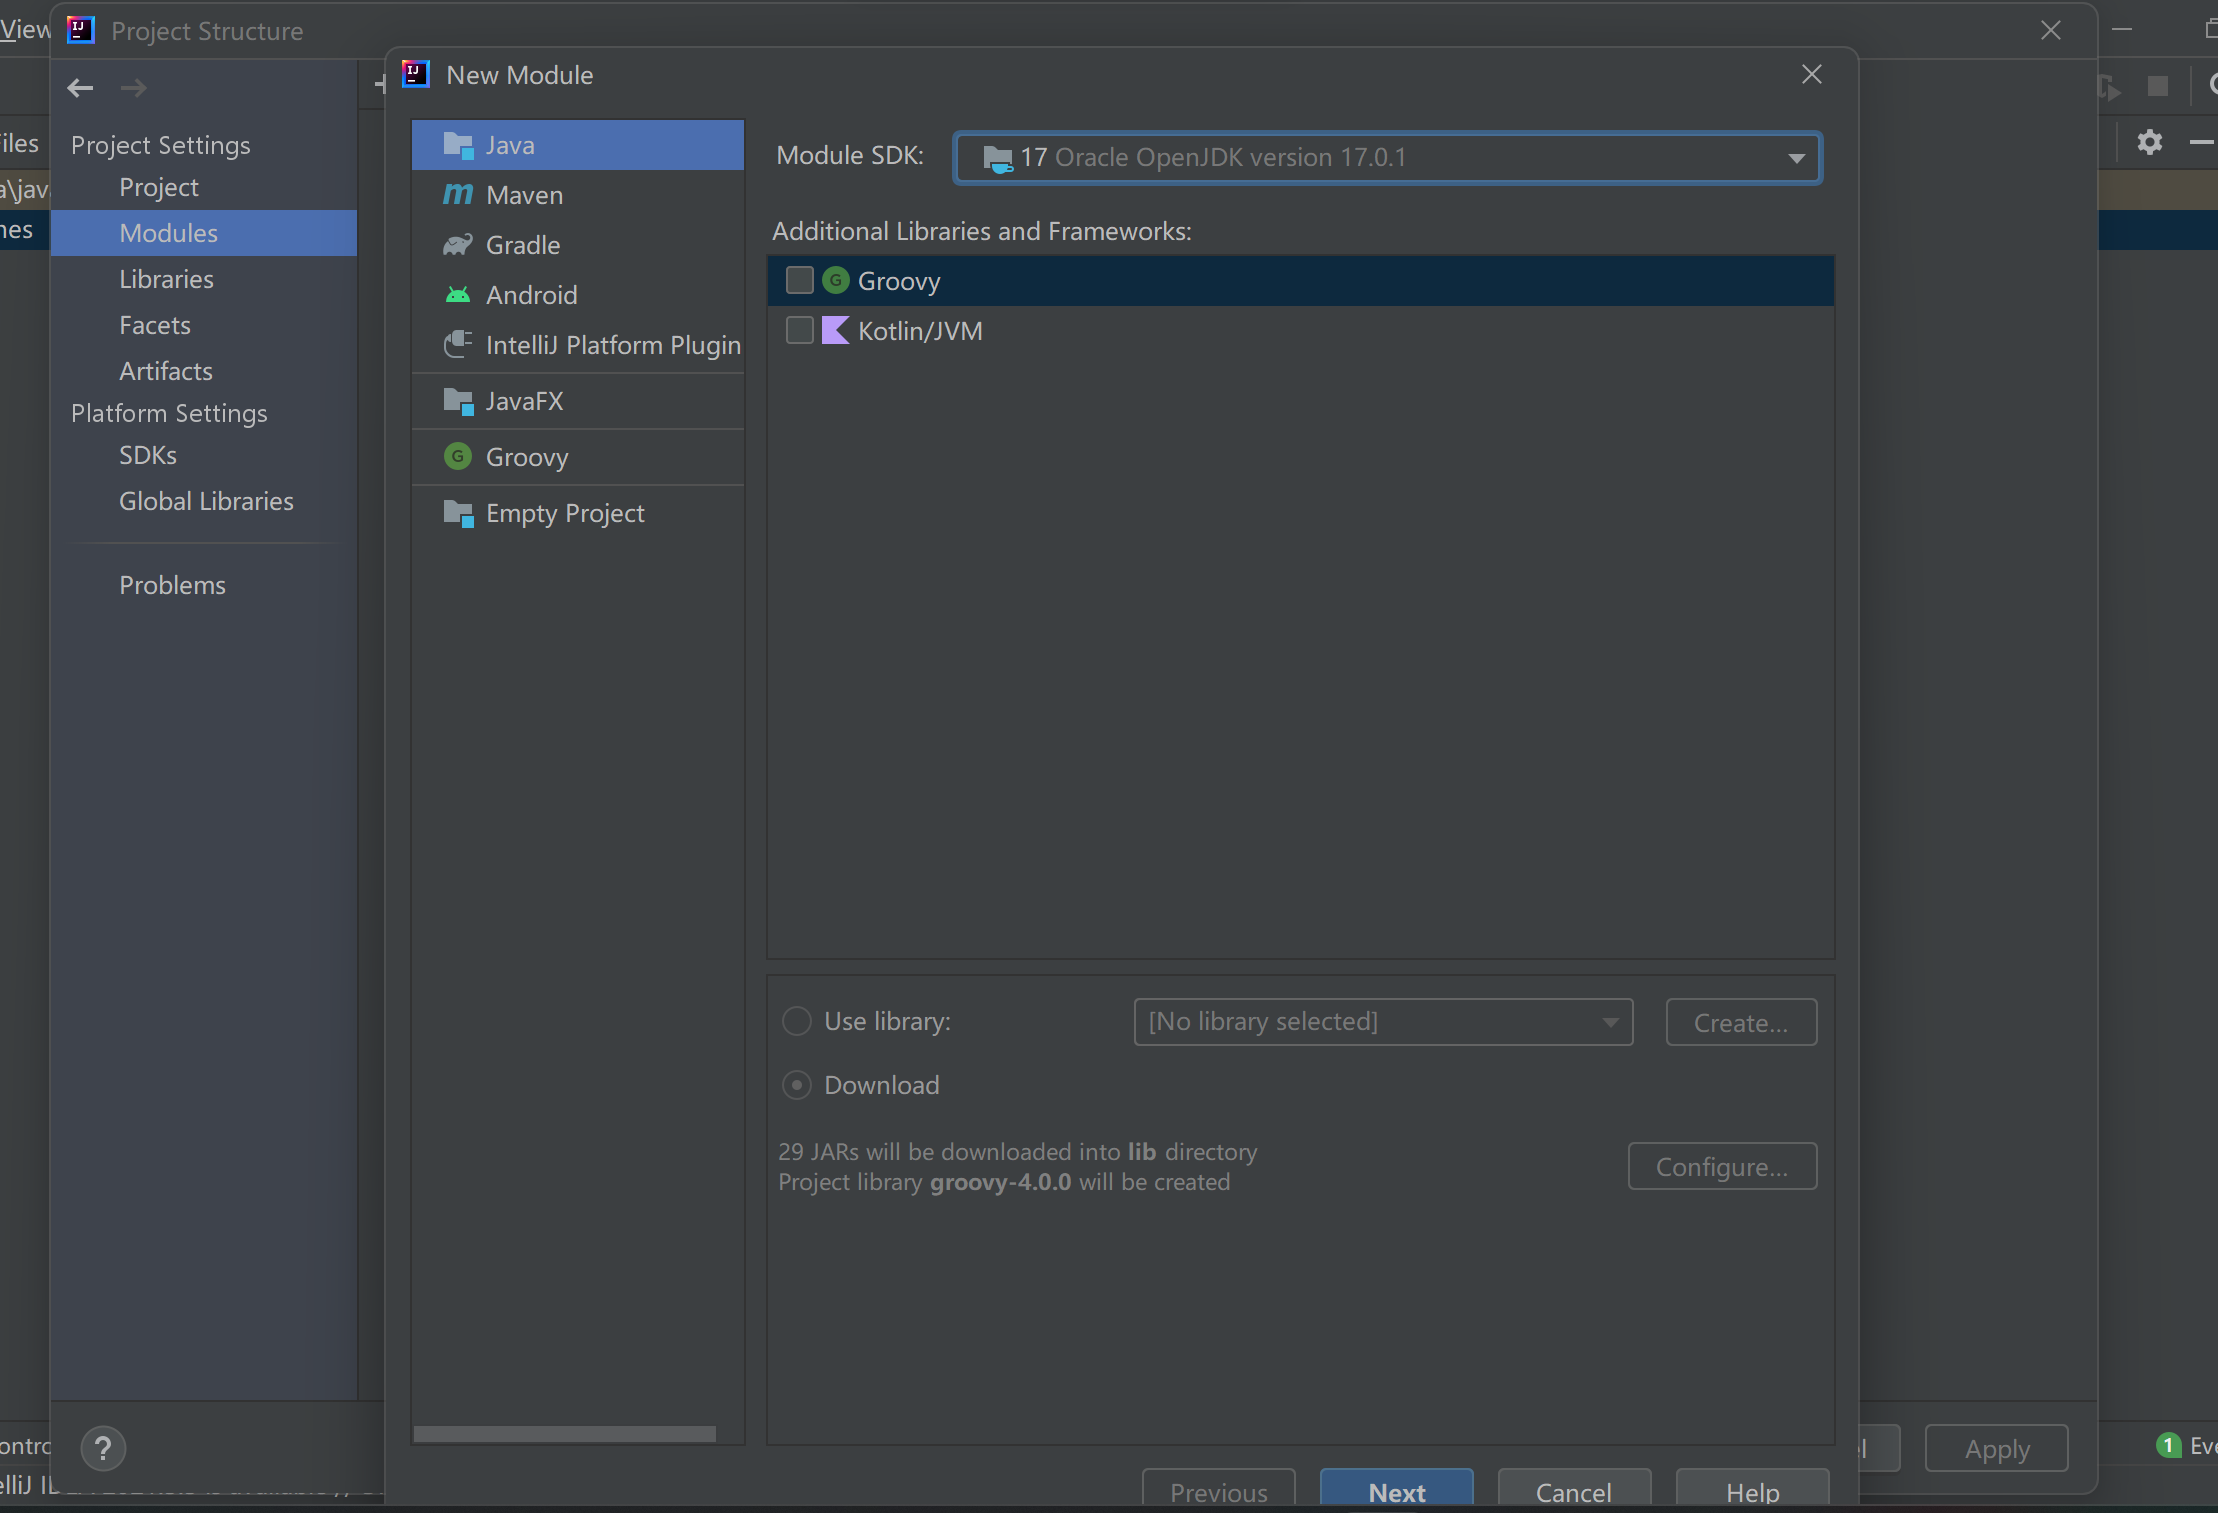The image size is (2218, 1513).
Task: Select the Empty Project icon
Action: pyautogui.click(x=457, y=513)
